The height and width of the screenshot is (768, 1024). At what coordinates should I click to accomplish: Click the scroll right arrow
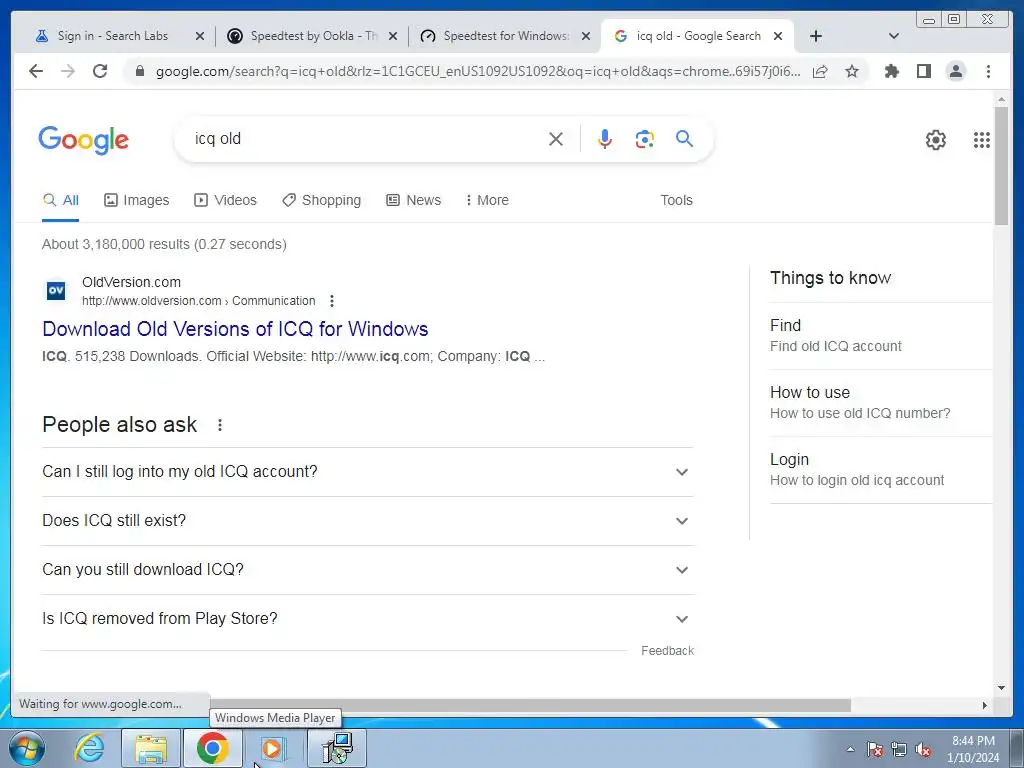(x=985, y=705)
